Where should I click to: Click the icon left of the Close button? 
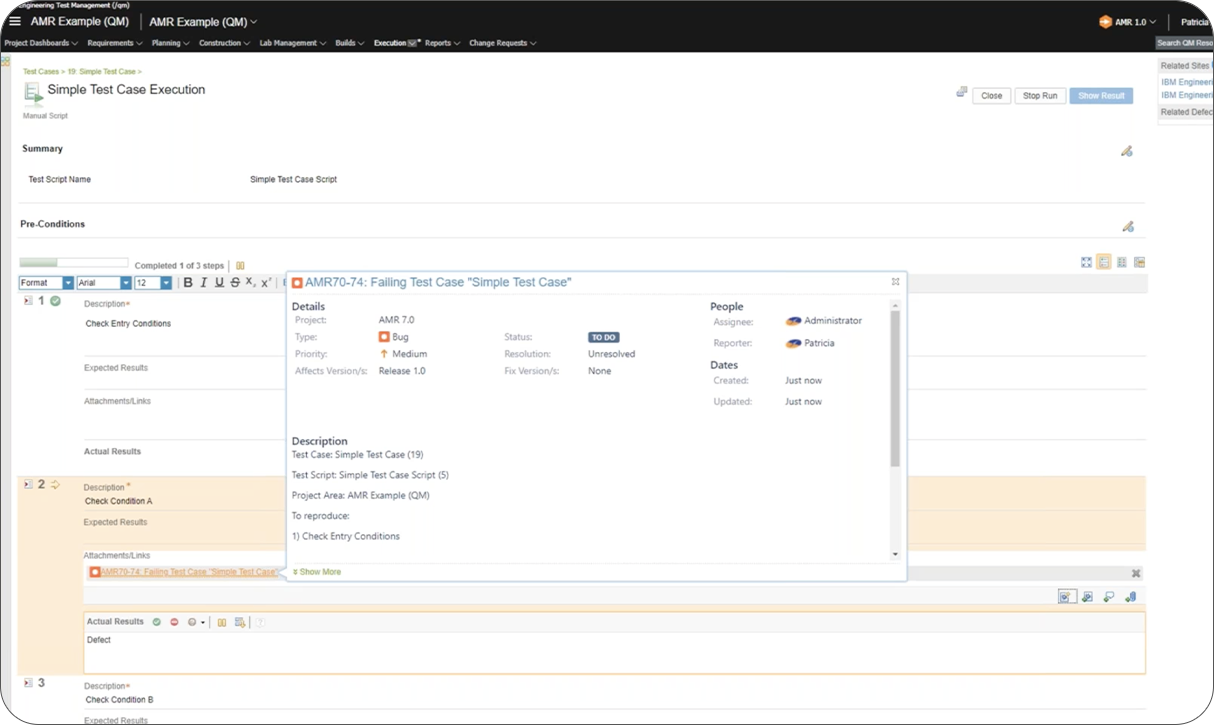(961, 92)
